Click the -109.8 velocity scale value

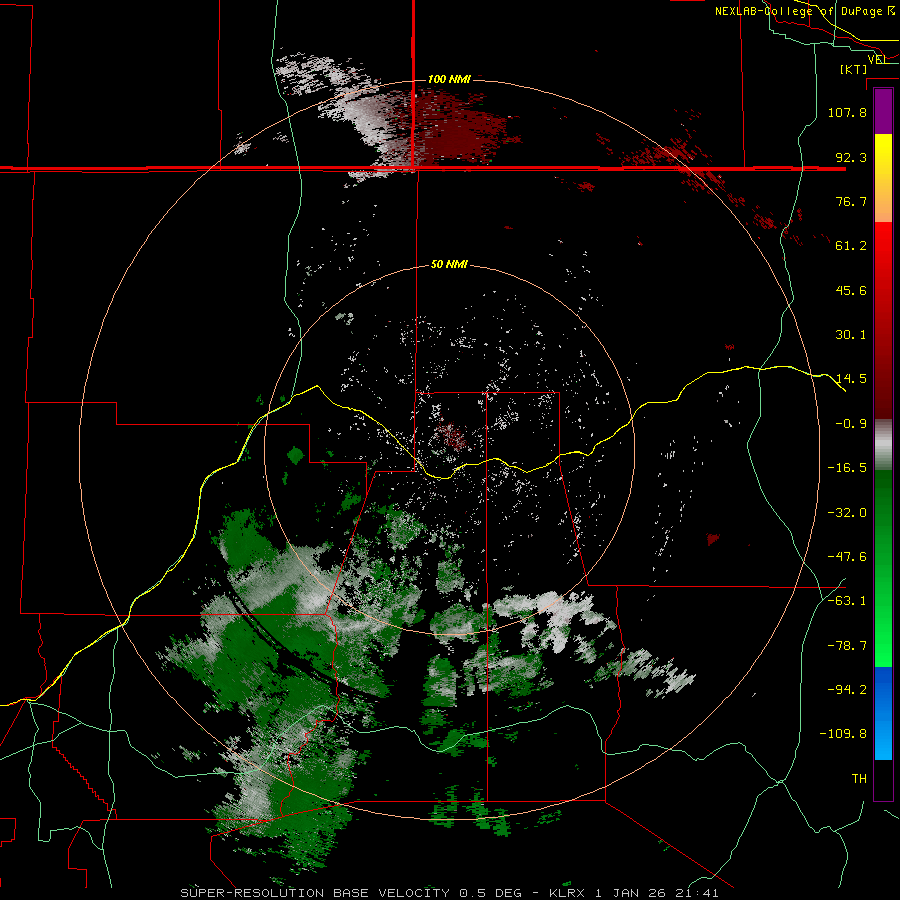click(x=843, y=734)
